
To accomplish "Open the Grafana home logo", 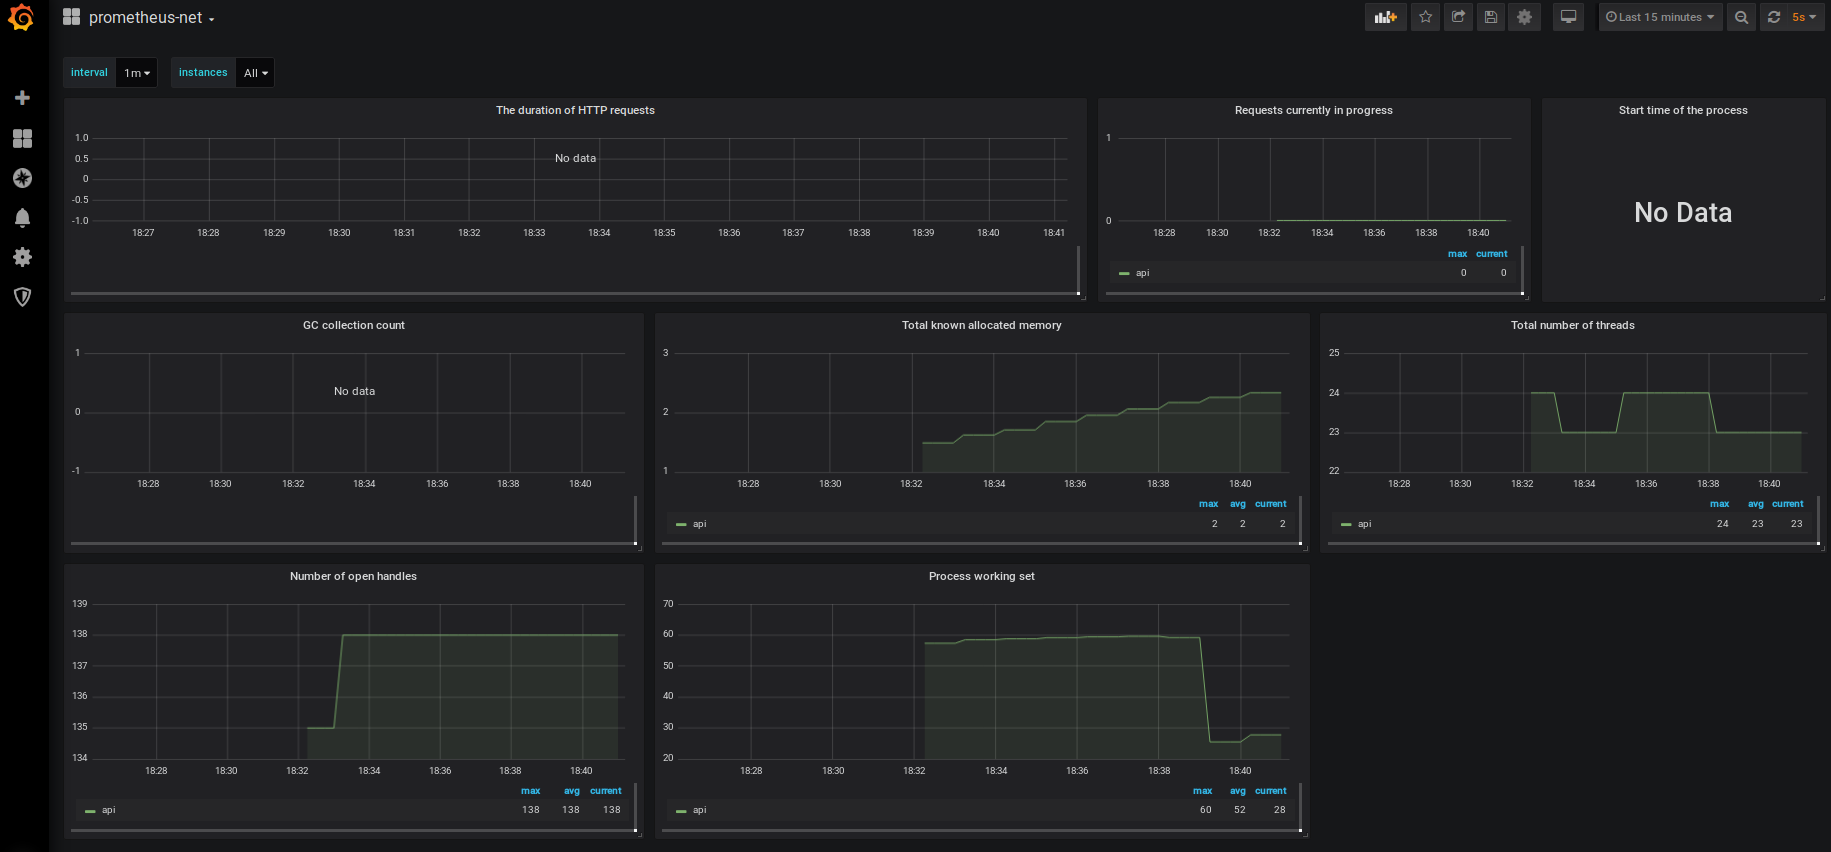I will tap(21, 18).
